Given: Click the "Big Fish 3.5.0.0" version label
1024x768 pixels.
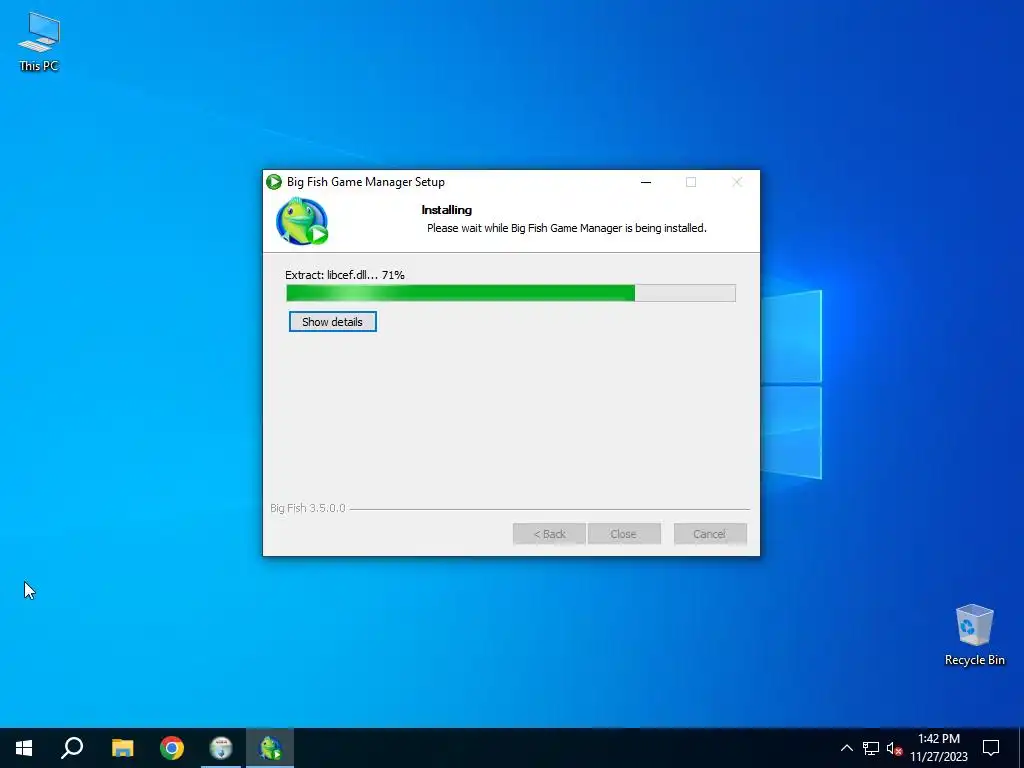Looking at the screenshot, I should (x=308, y=508).
